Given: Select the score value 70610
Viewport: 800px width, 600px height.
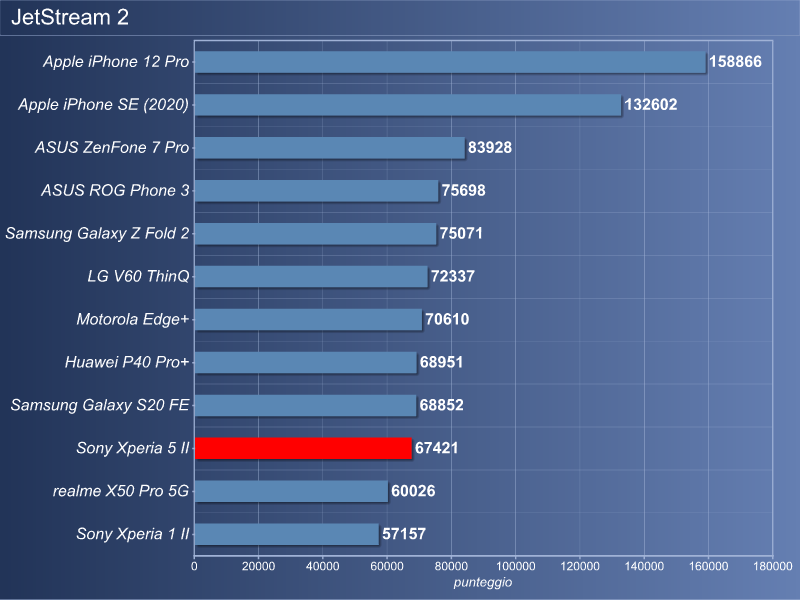Looking at the screenshot, I should point(447,319).
